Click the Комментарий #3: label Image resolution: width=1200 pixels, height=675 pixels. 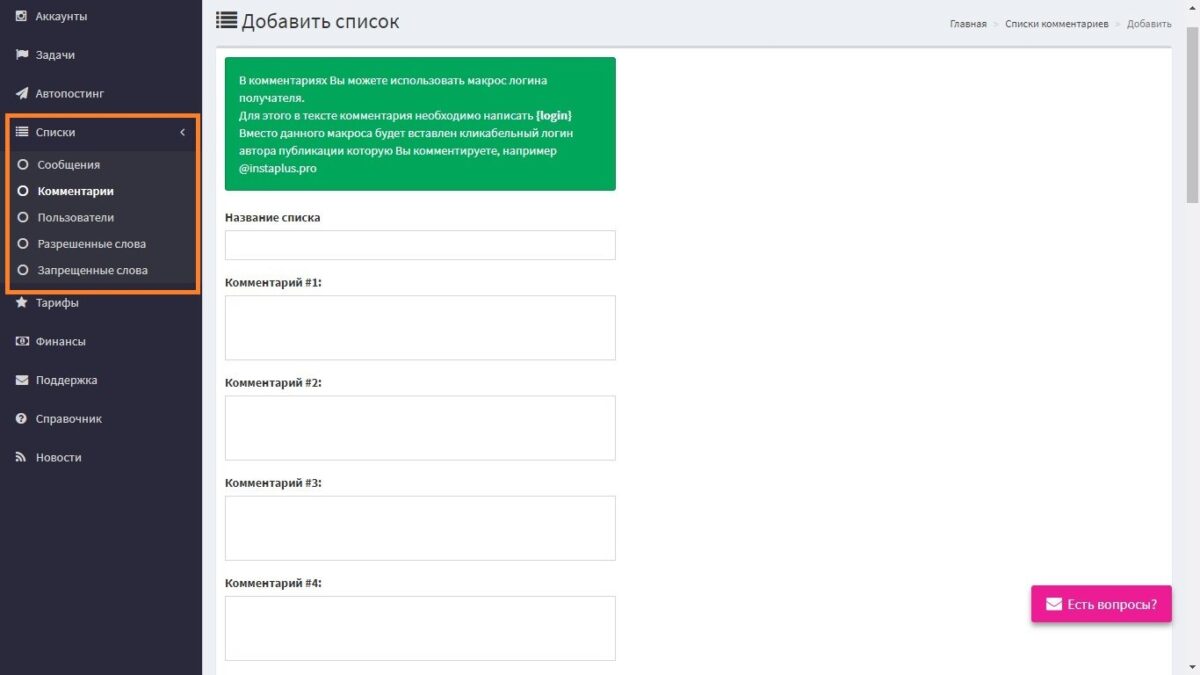pos(273,483)
